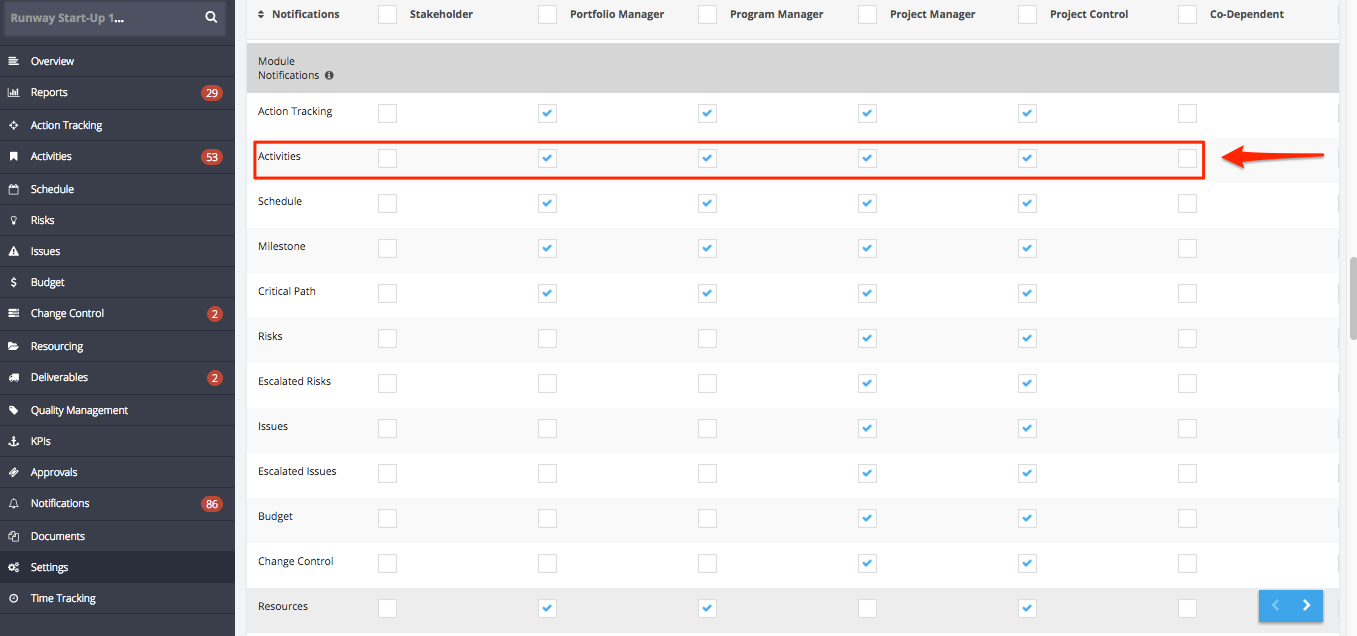
Task: Click the Notifications 86 count badge
Action: tap(211, 504)
